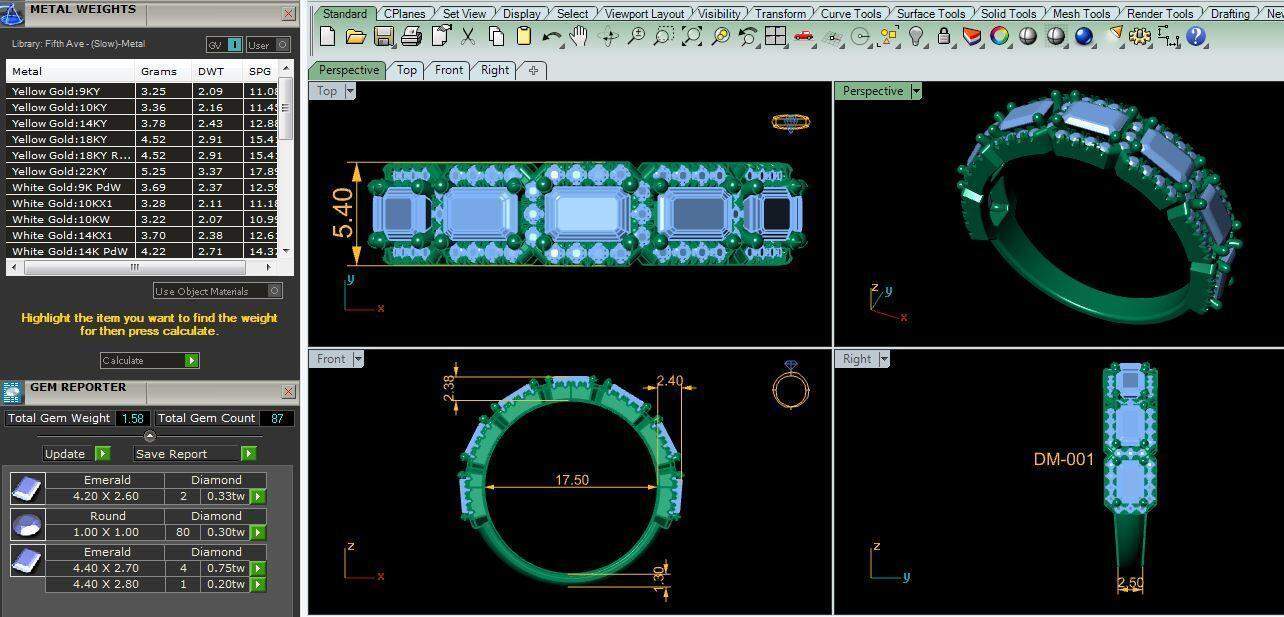The image size is (1284, 617).
Task: Select the Pan hand tool
Action: 579,37
